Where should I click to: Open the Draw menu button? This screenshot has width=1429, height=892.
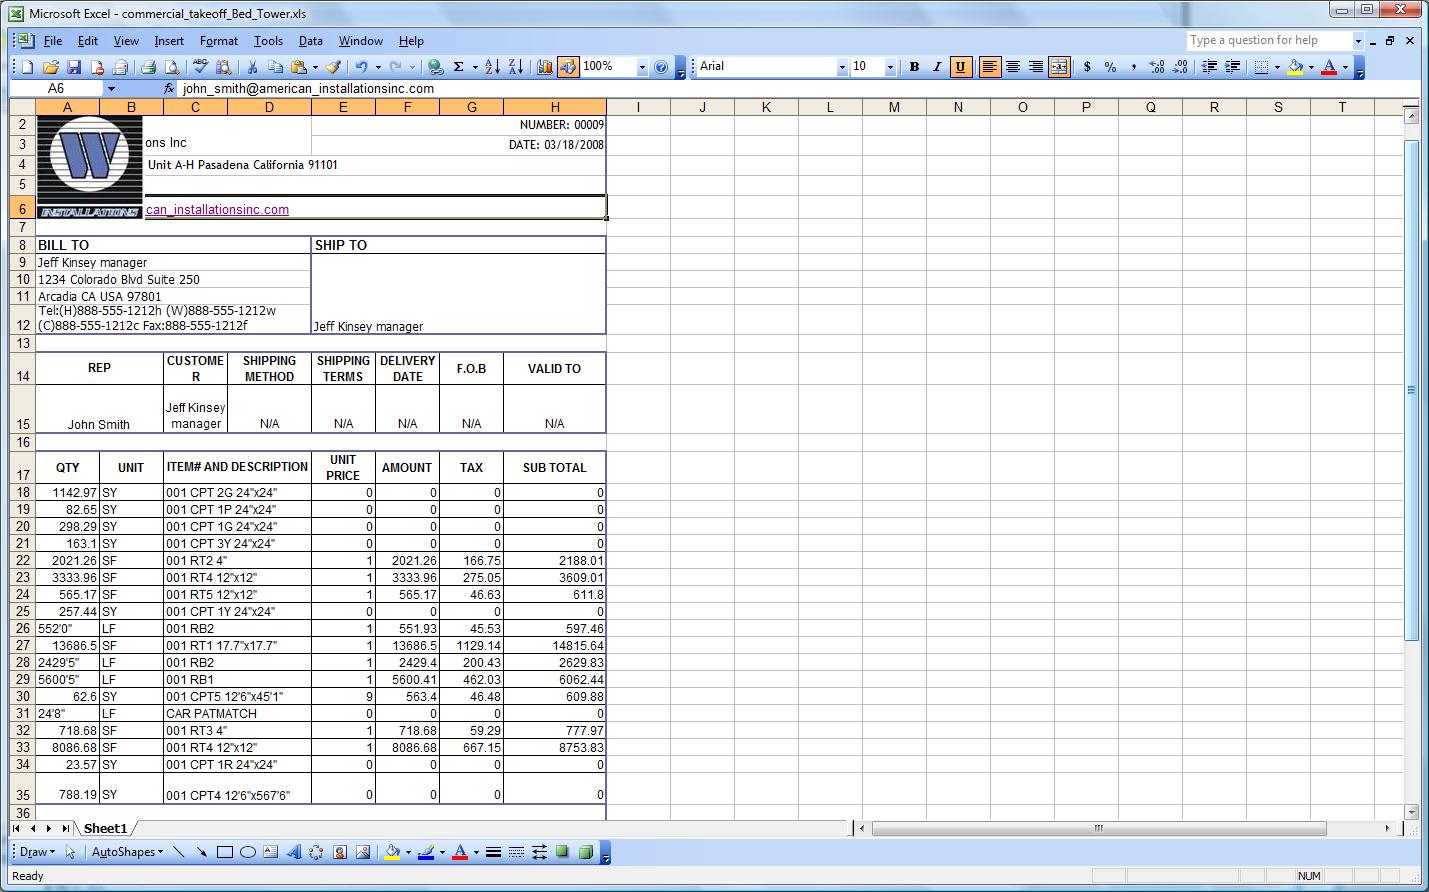click(x=37, y=852)
